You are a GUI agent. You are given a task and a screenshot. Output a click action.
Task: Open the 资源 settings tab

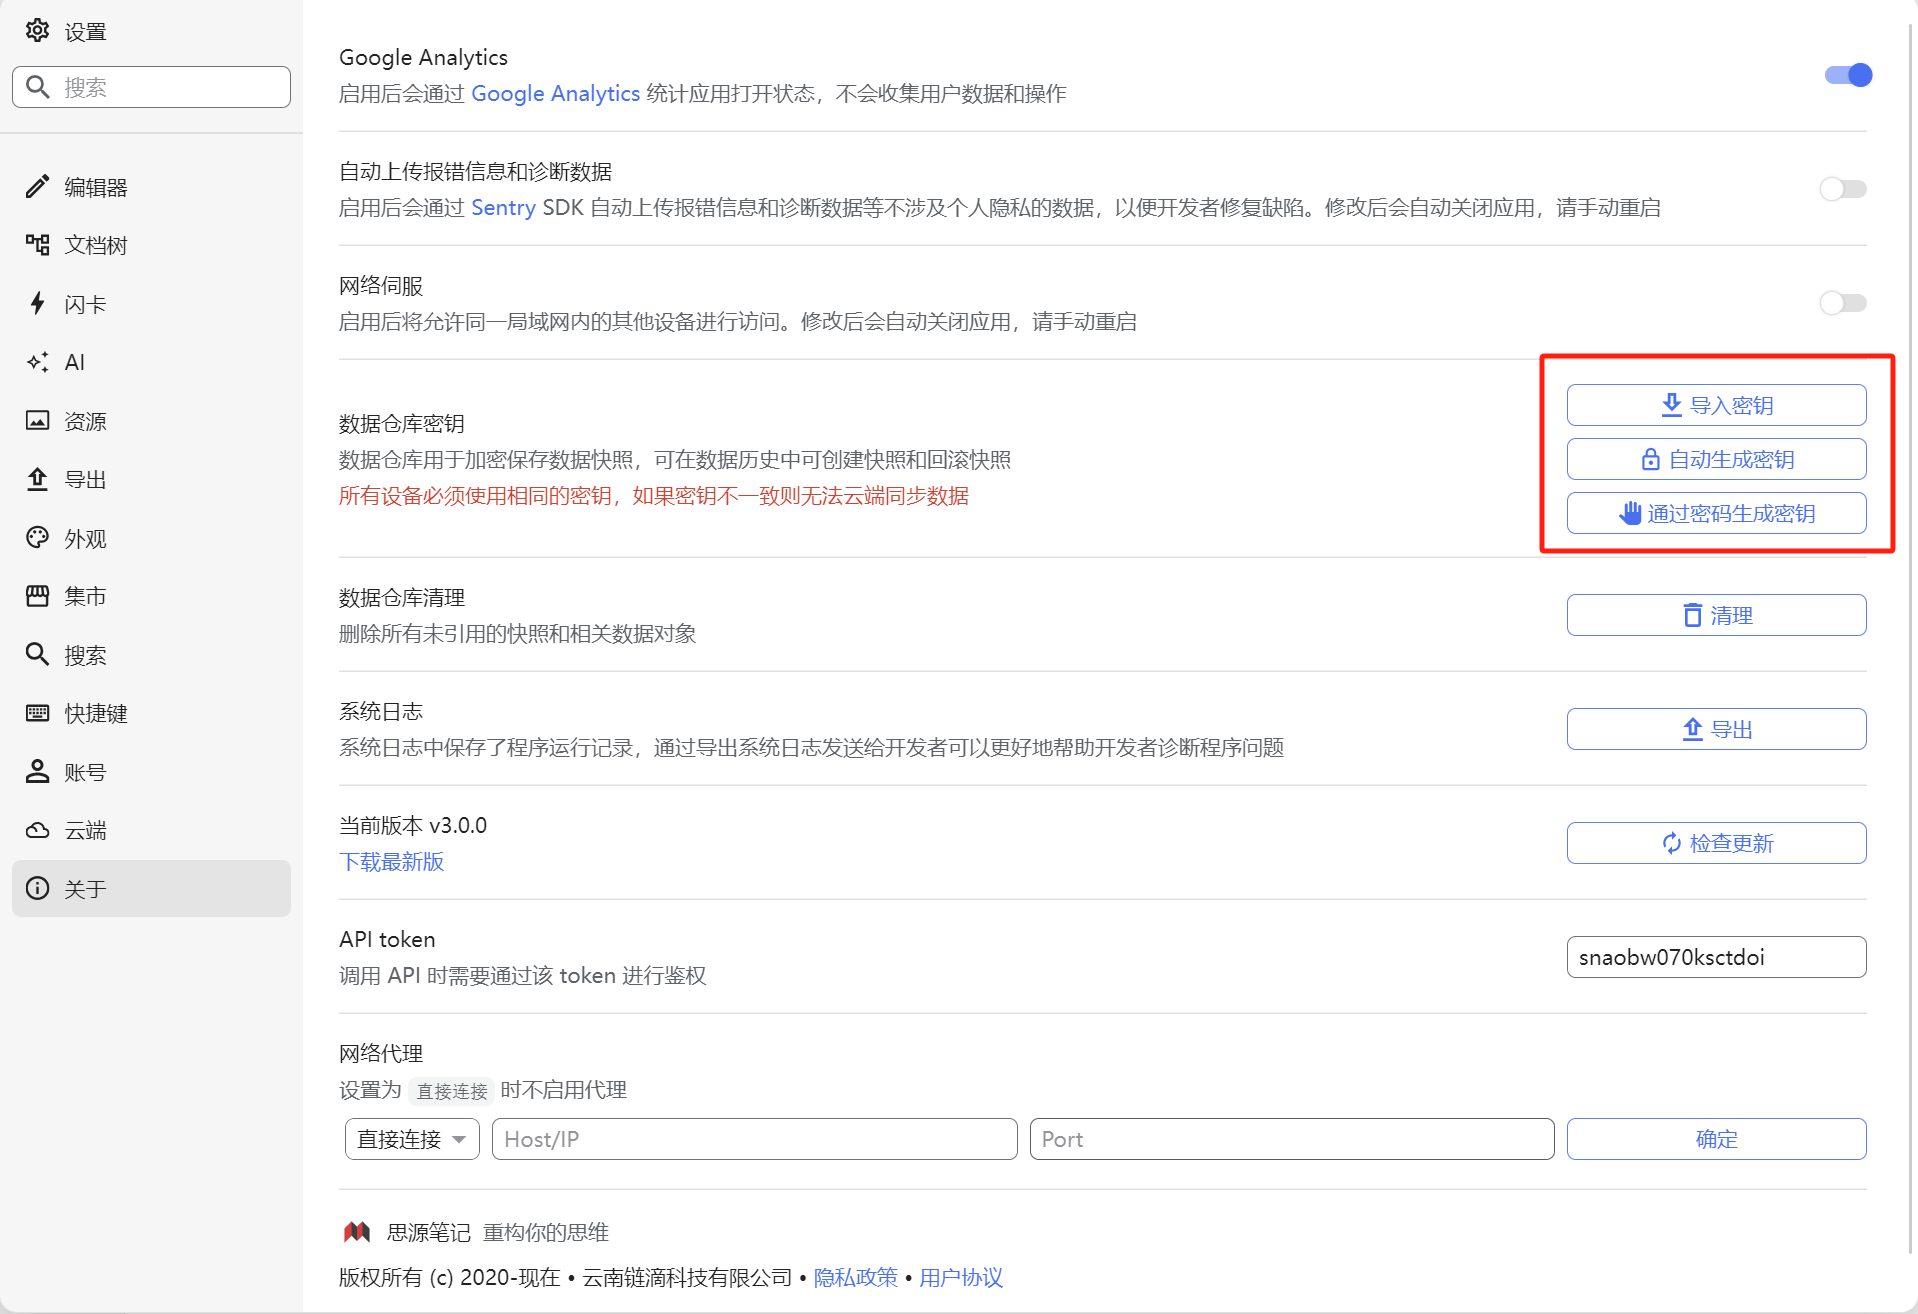click(151, 421)
